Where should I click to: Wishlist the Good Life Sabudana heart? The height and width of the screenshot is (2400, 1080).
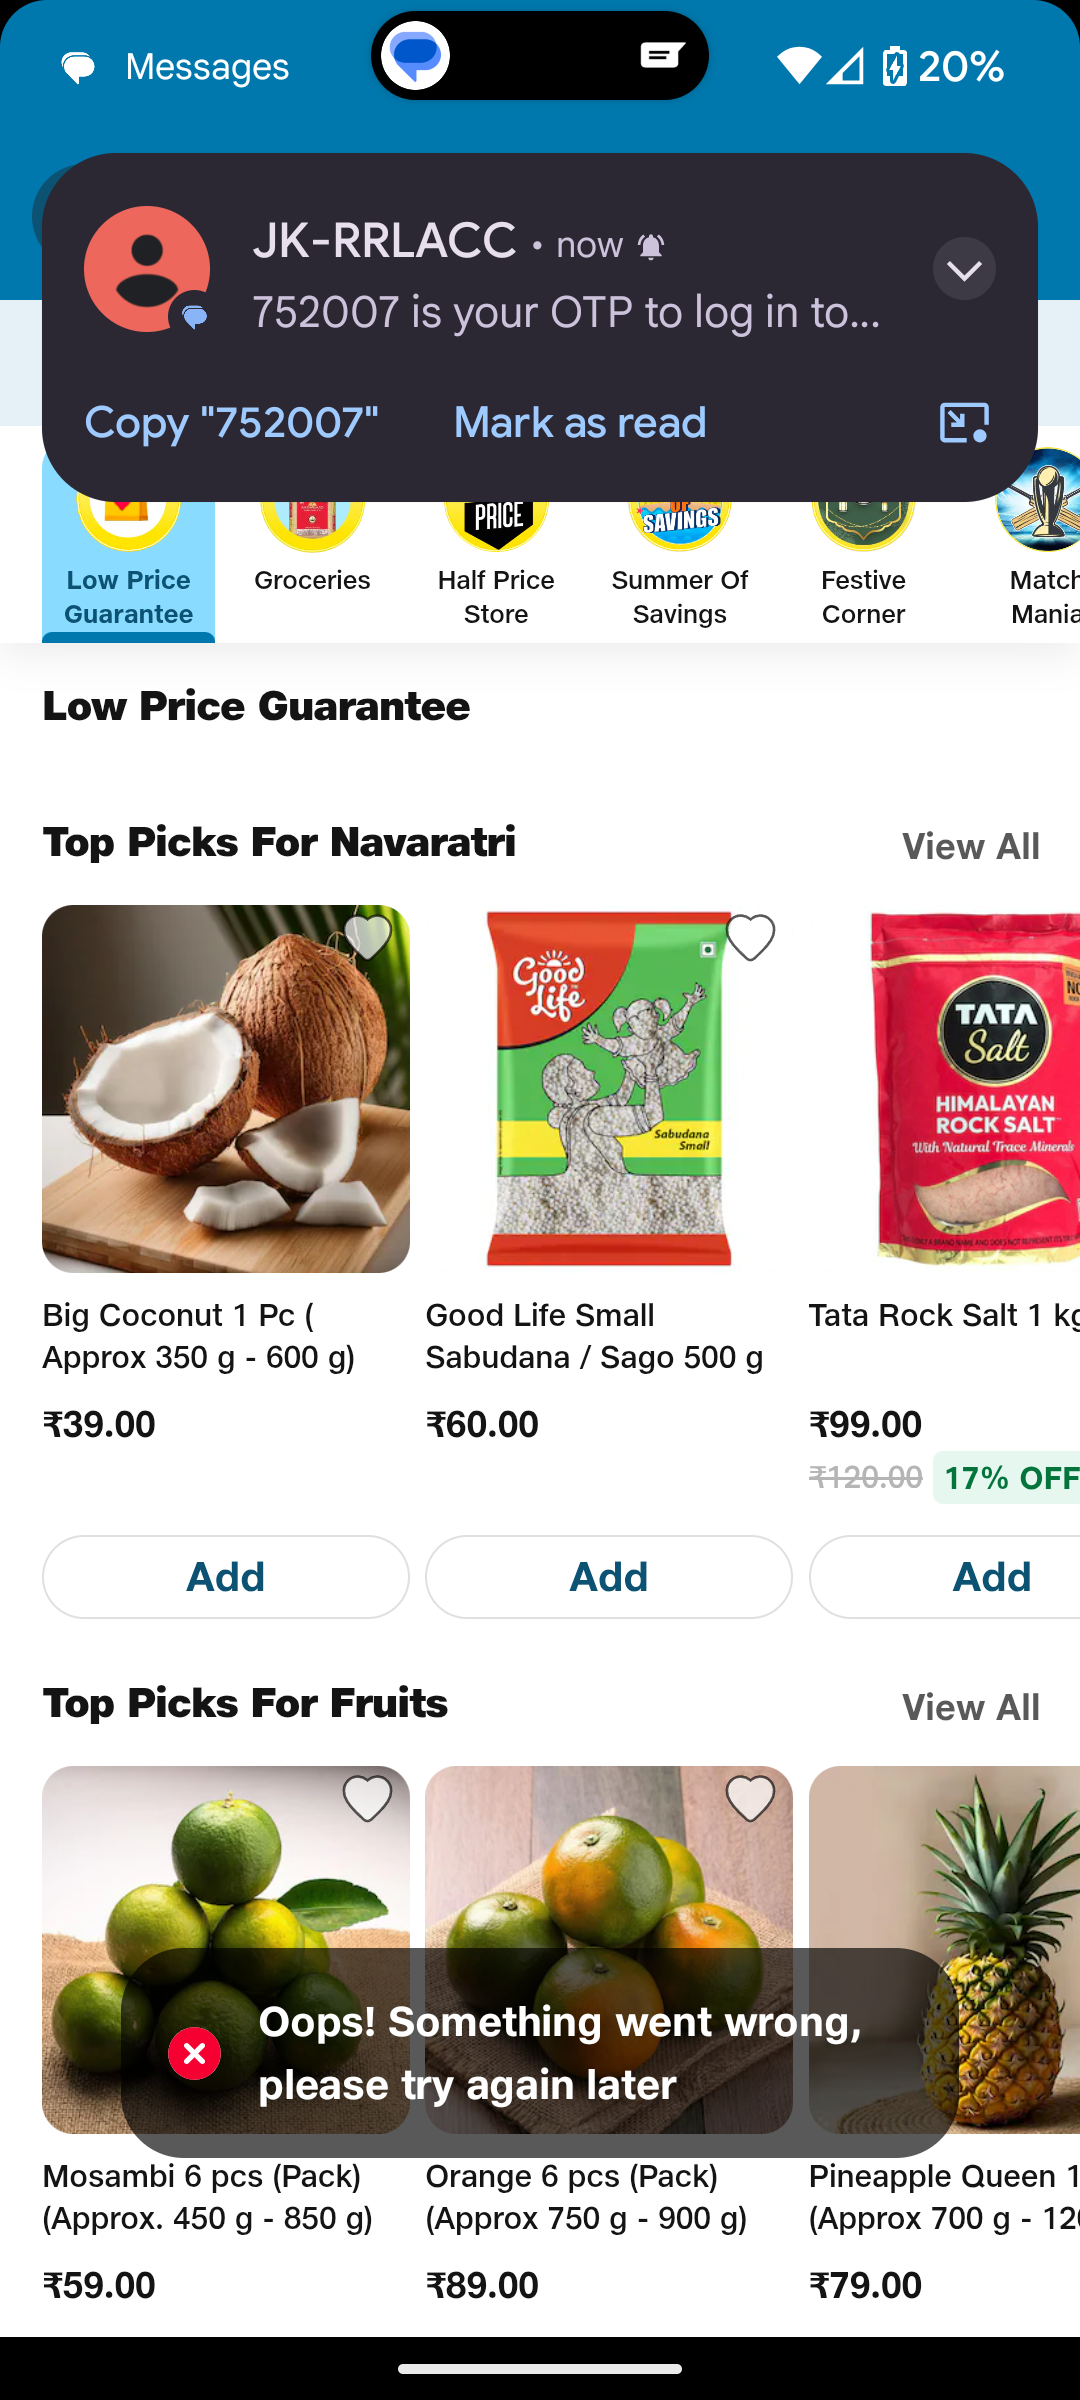(x=750, y=939)
